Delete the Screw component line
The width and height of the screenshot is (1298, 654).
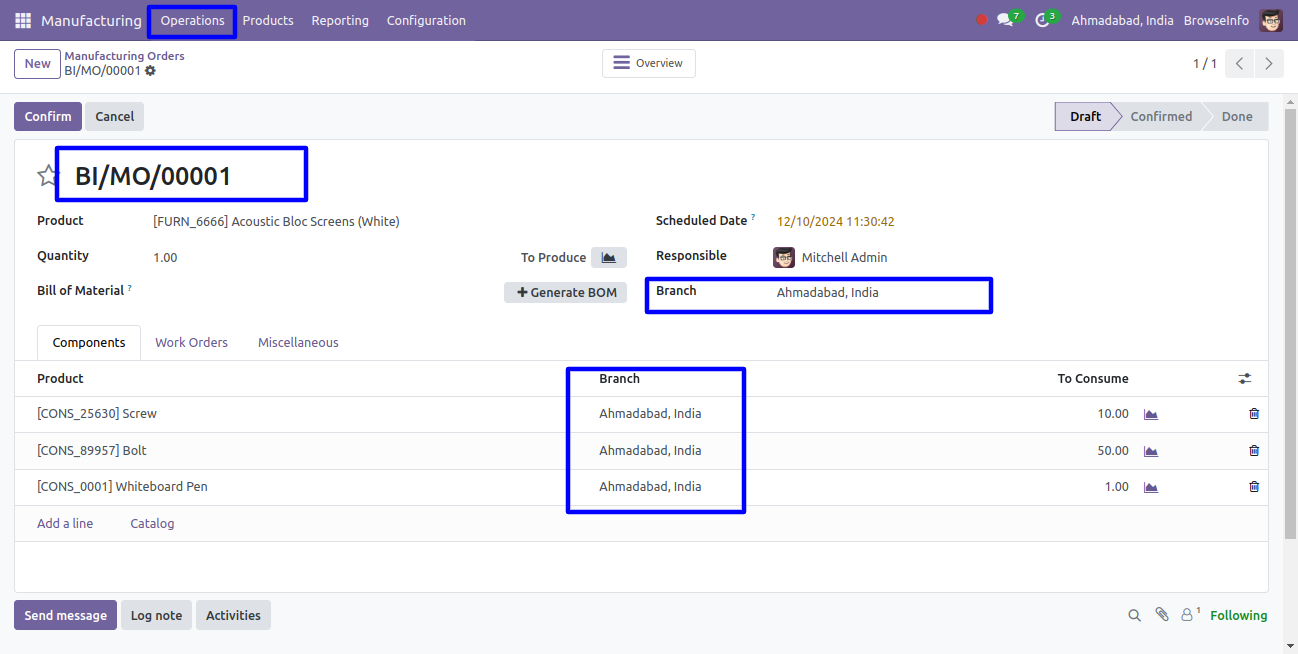click(1254, 414)
